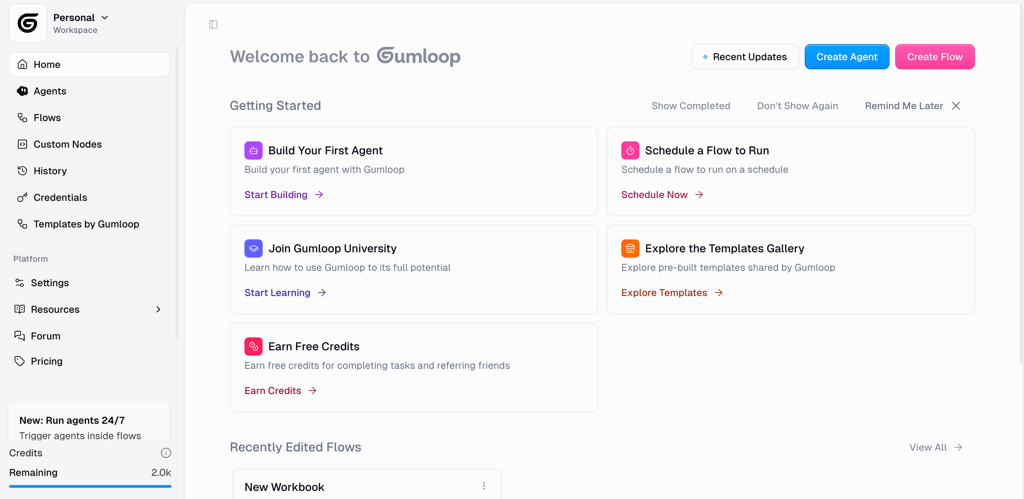This screenshot has width=1024, height=499.
Task: Click the orange Templates Gallery store icon
Action: point(630,248)
